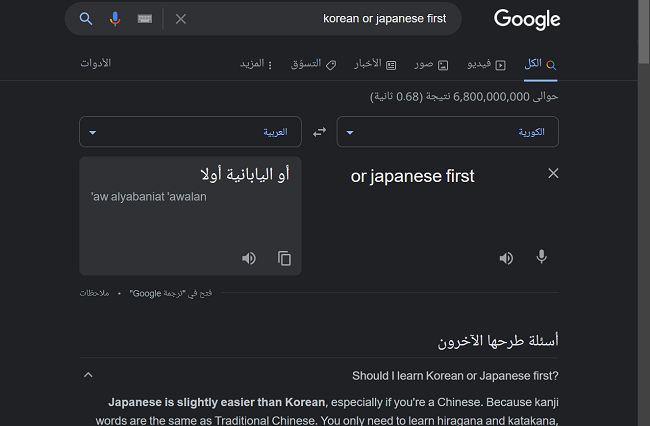Collapse the 'Should I learn Korean' question

coord(88,375)
